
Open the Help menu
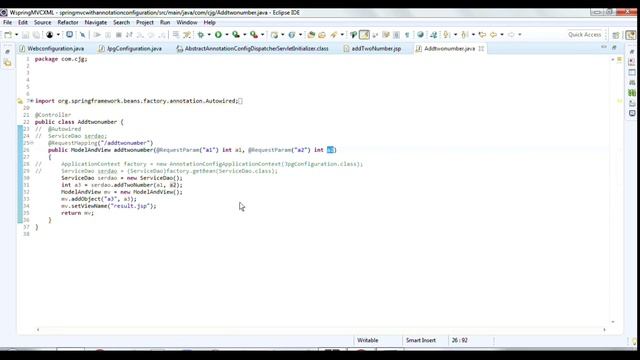point(209,22)
